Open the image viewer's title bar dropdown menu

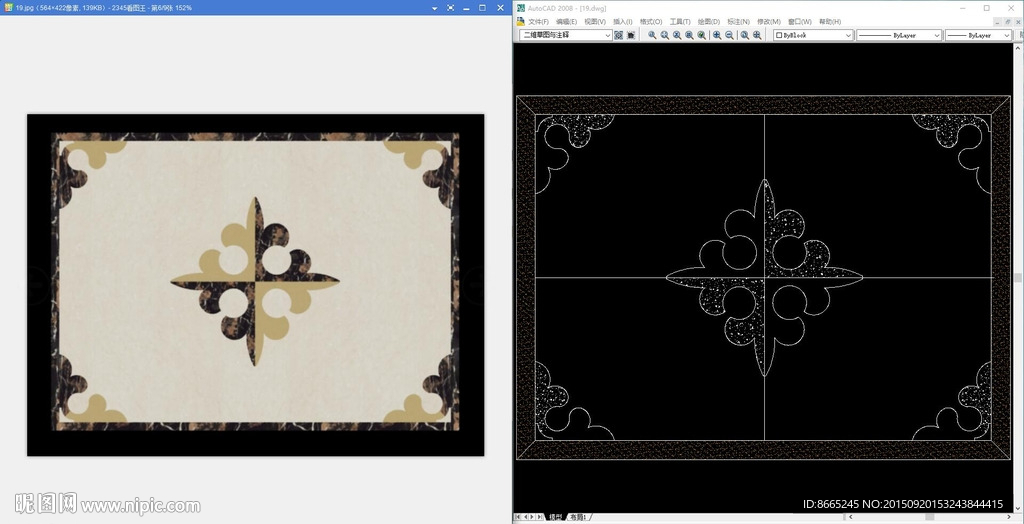[434, 8]
